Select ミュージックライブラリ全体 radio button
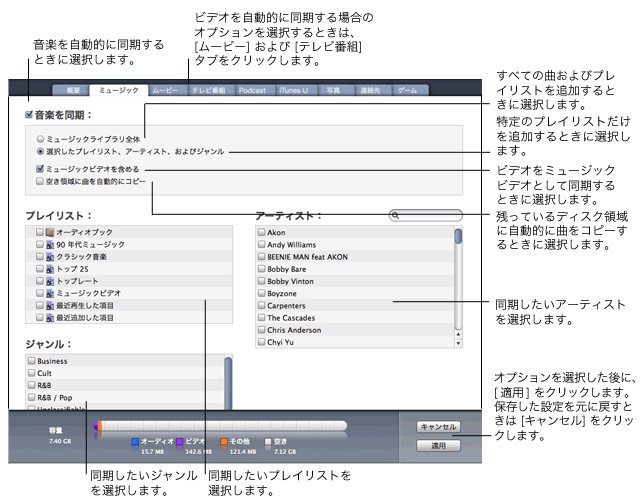The image size is (640, 502). [x=40, y=139]
